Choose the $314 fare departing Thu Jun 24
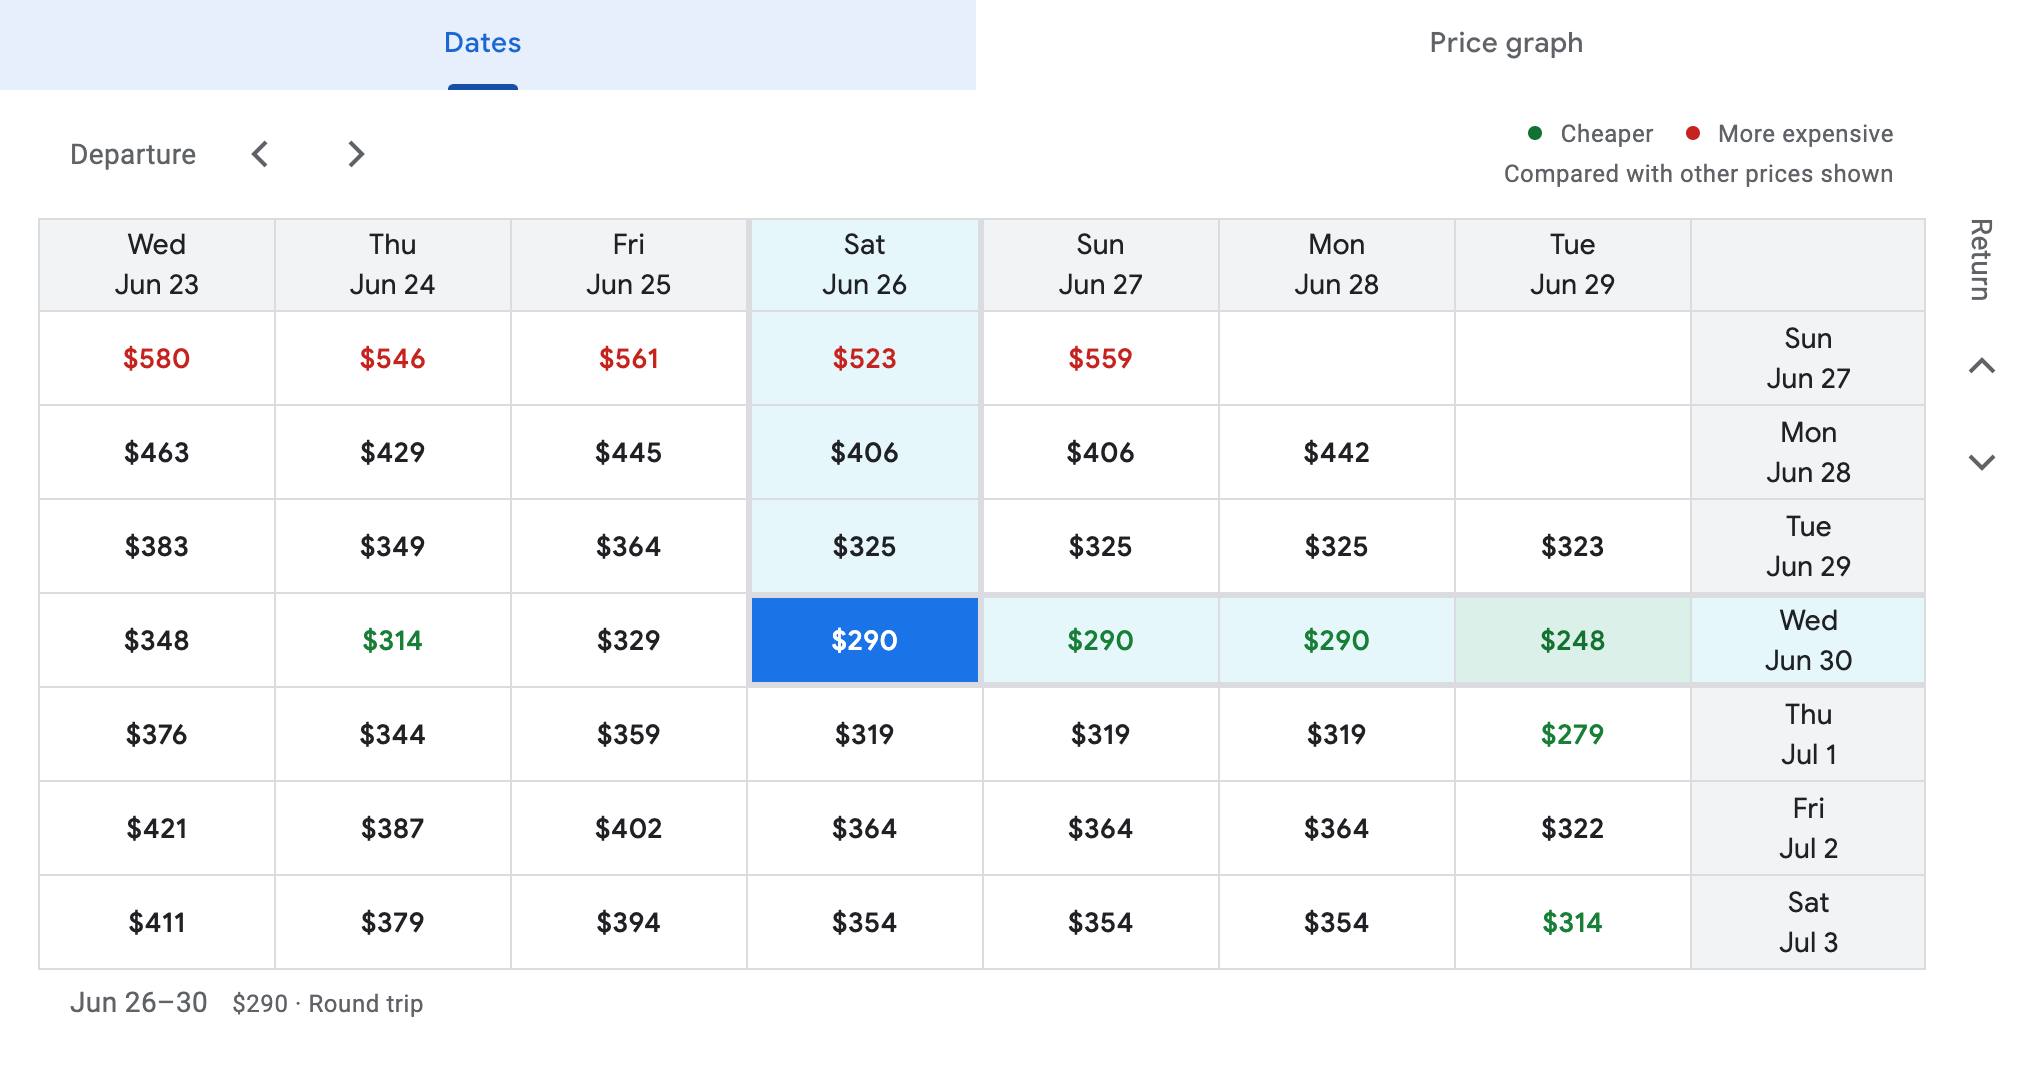 pos(392,640)
